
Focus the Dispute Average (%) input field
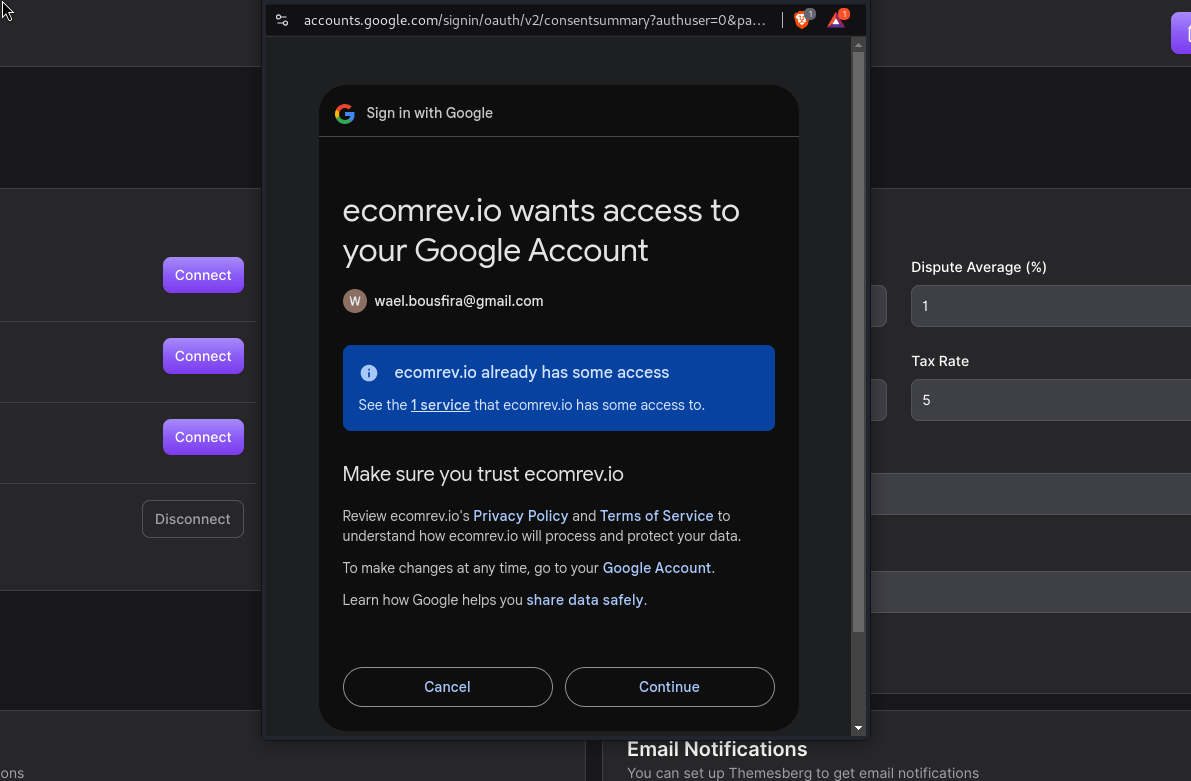[1050, 306]
